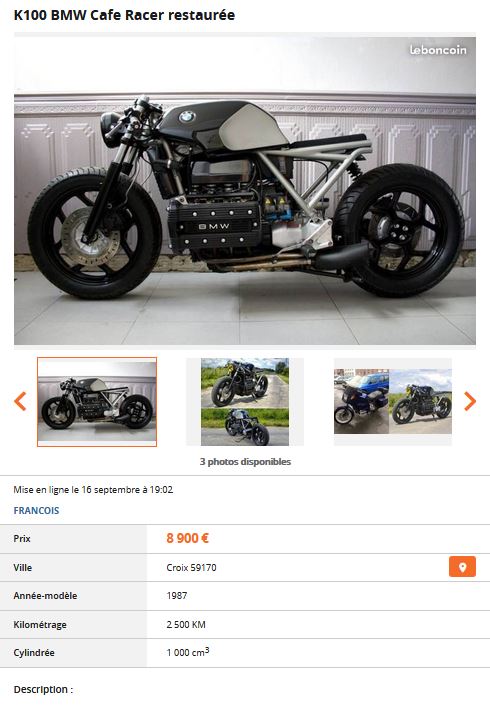Click the city text Croix 59170

point(191,567)
